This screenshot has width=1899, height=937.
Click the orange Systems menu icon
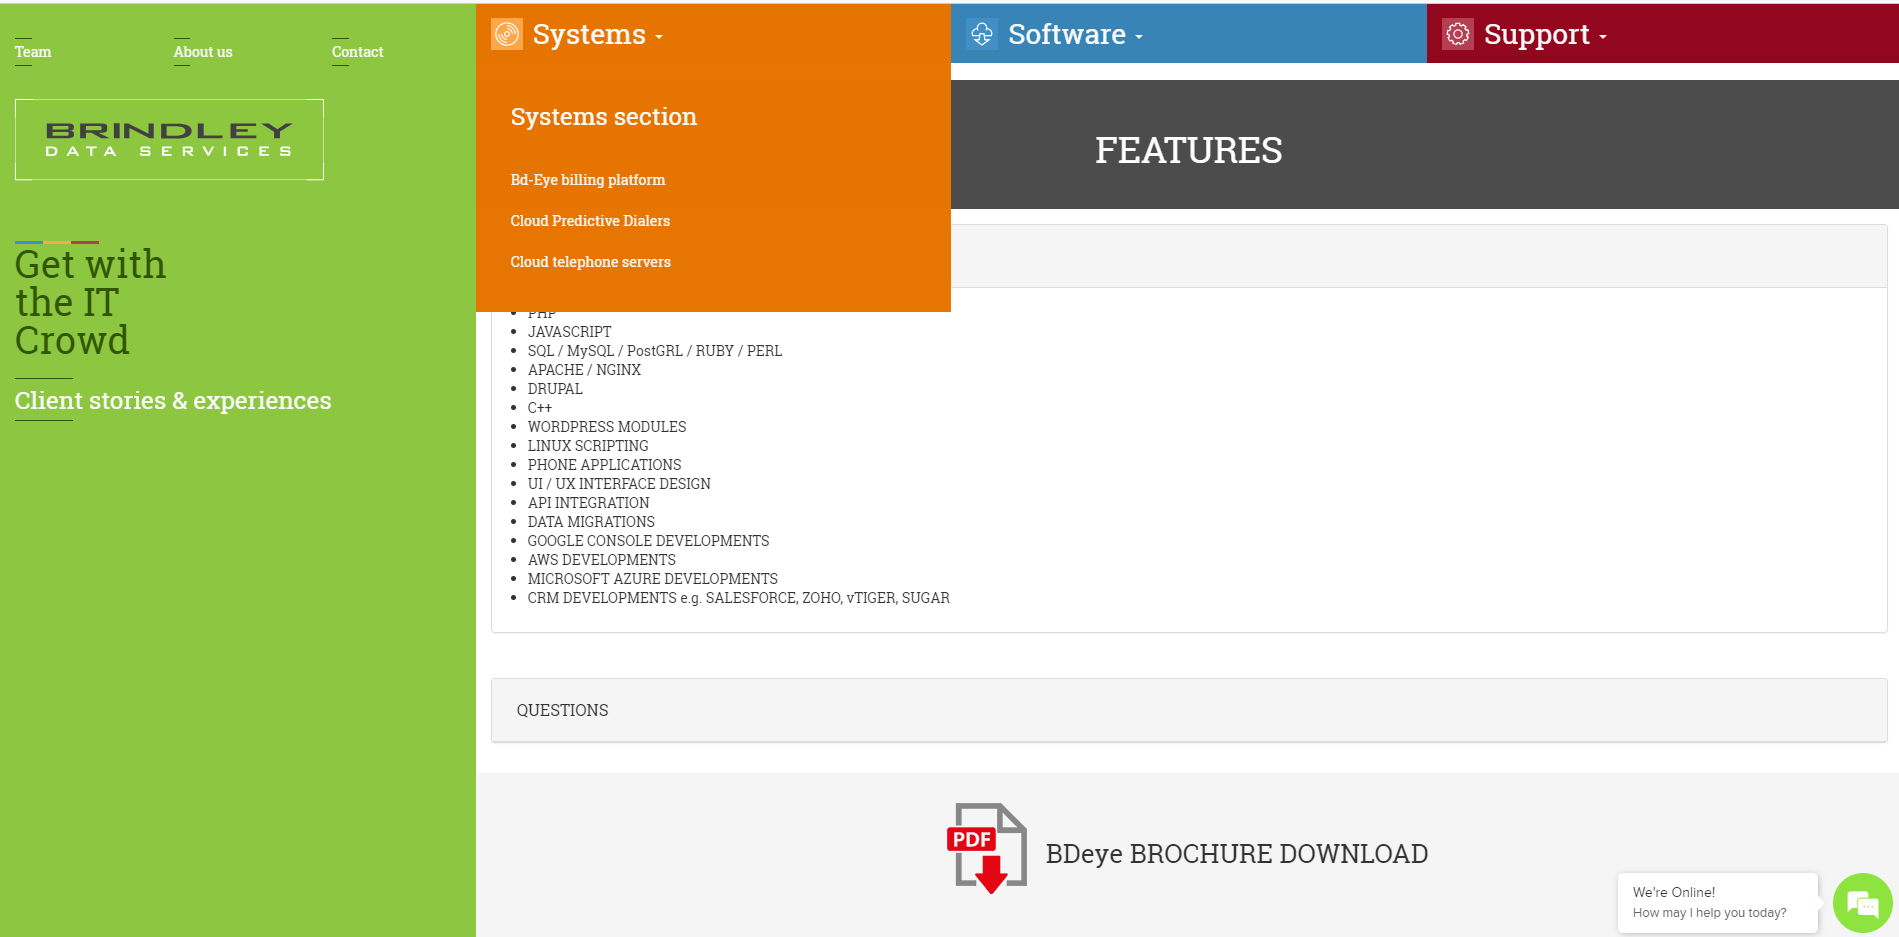[507, 34]
